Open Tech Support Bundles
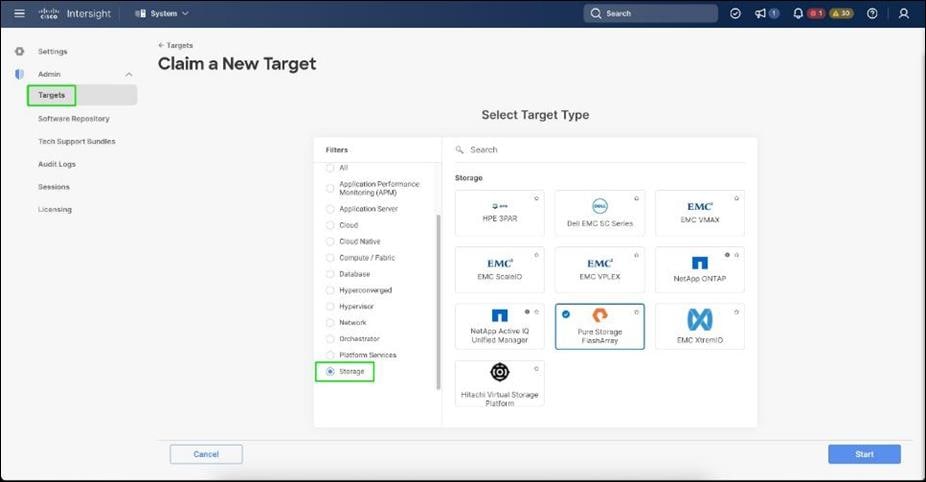The height and width of the screenshot is (482, 926). 77,141
